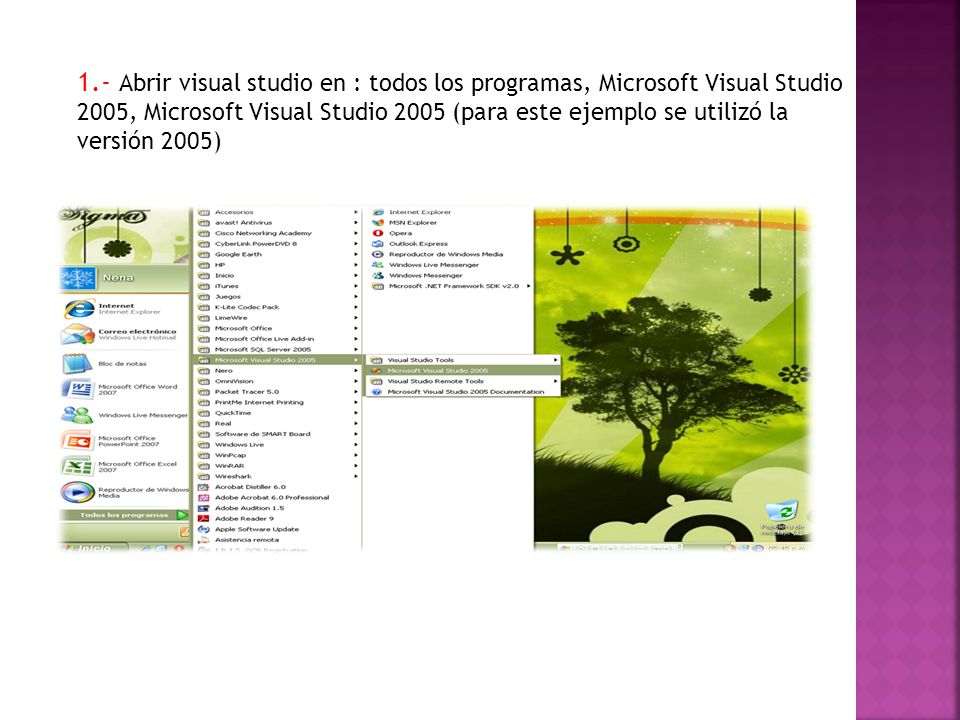Open Opera browser icon in submenu
960x720 pixels.
[x=378, y=233]
